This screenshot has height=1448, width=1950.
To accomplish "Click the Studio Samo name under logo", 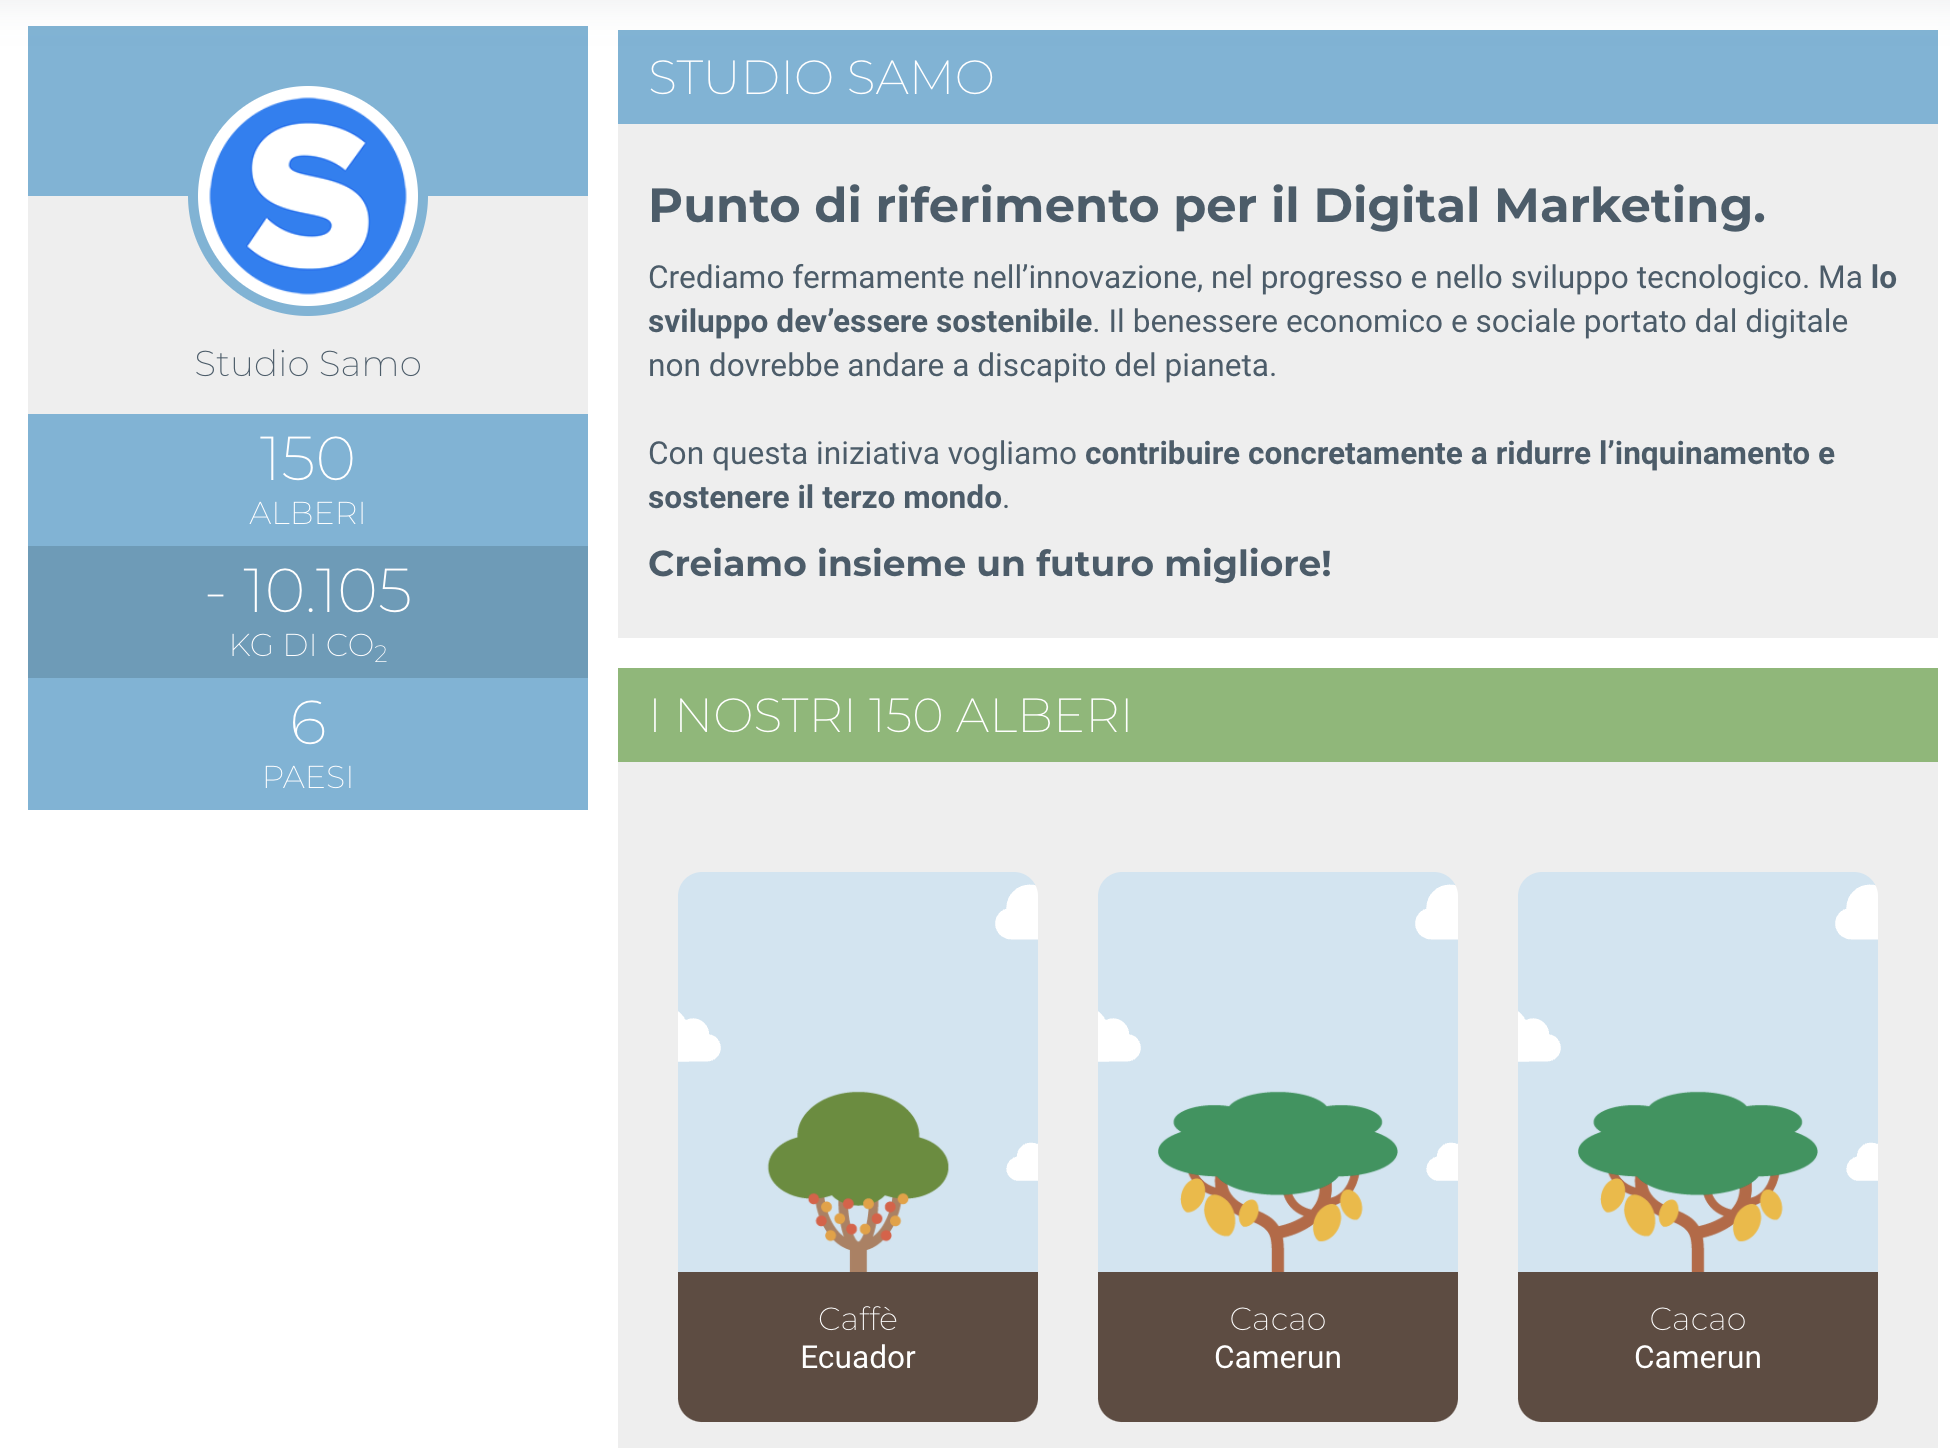I will point(308,363).
